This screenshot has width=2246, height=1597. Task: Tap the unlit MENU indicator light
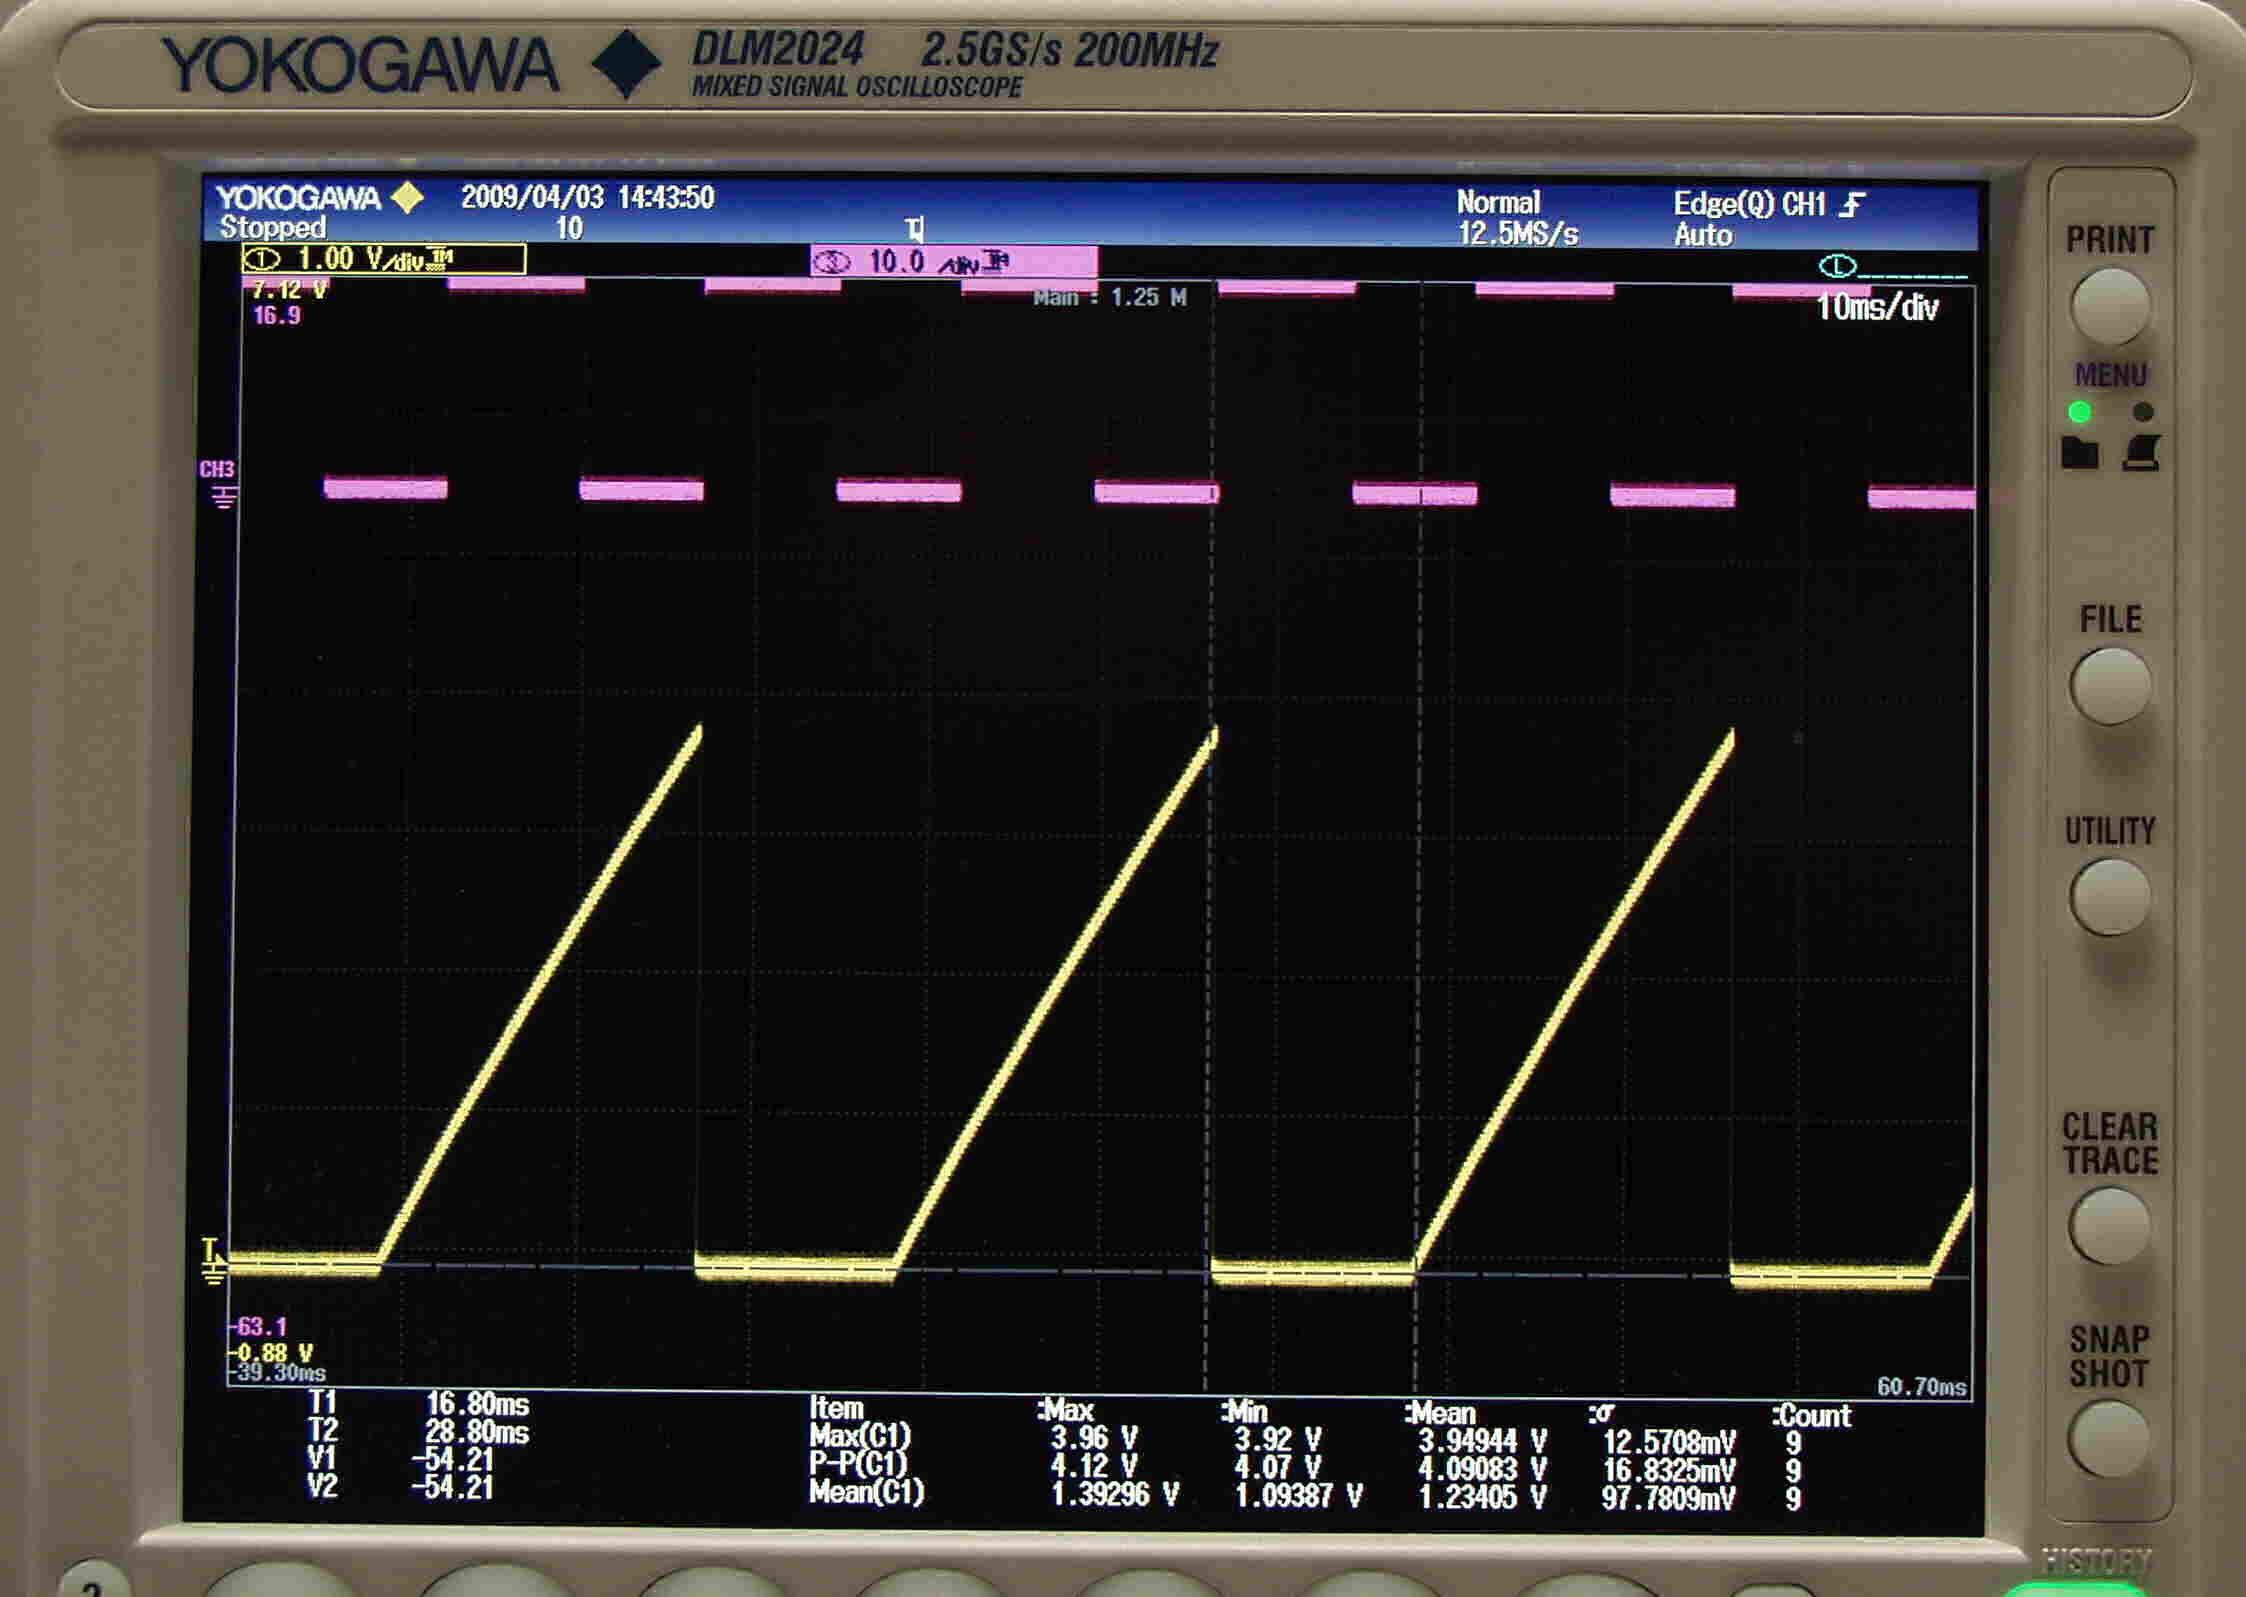(2142, 412)
